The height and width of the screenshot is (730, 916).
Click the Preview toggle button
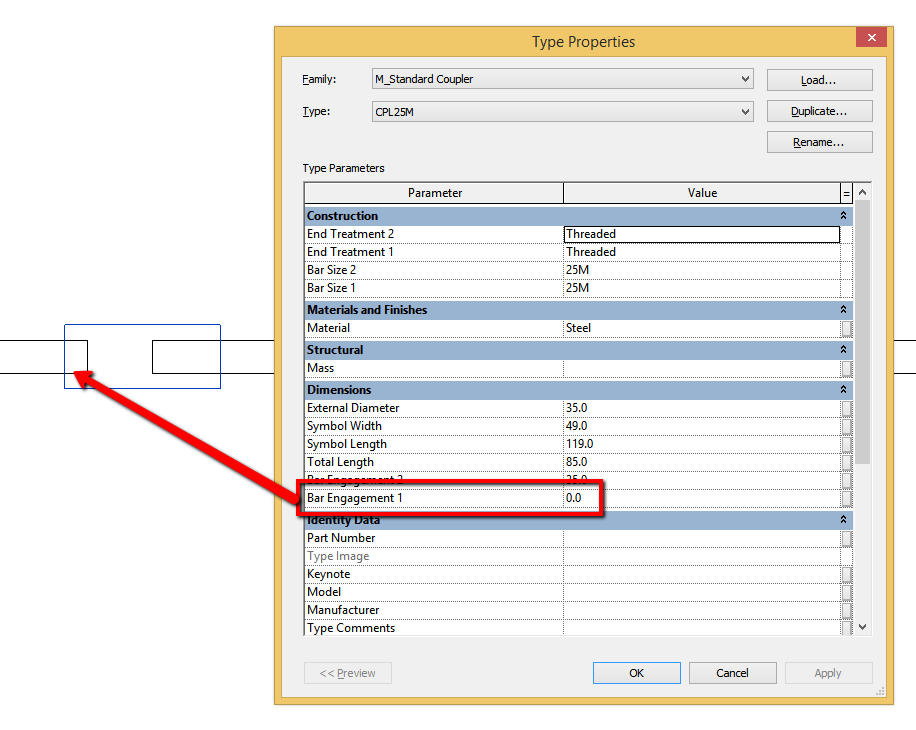[x=347, y=672]
